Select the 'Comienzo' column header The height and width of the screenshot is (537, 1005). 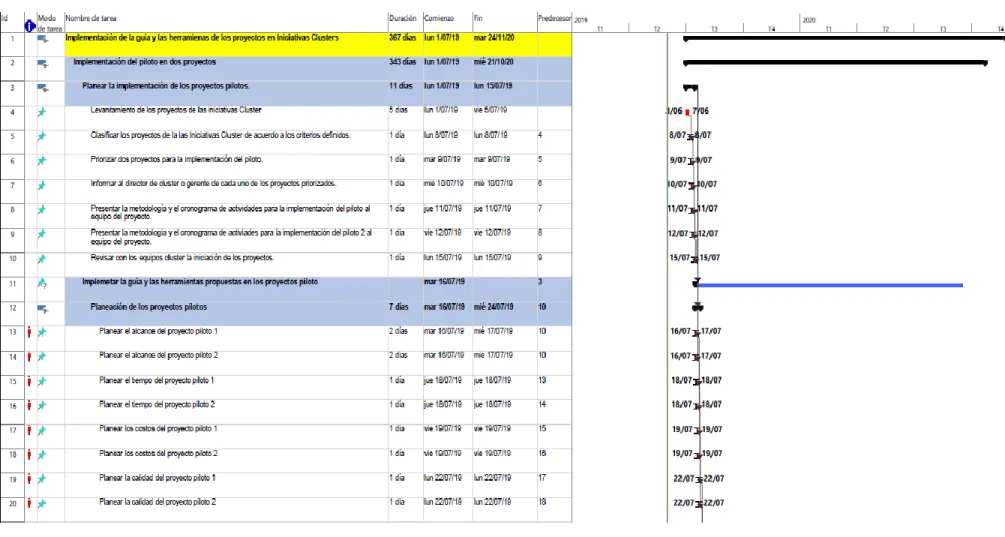coord(447,22)
